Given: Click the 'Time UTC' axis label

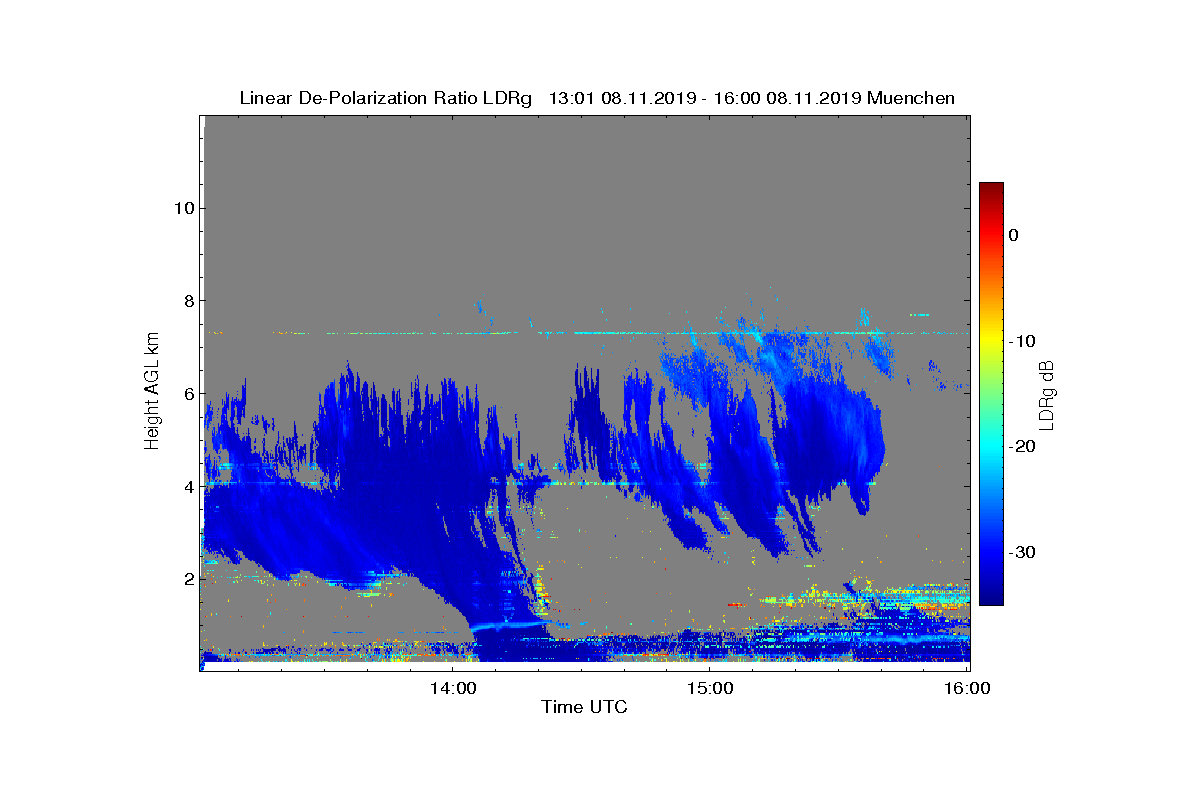Looking at the screenshot, I should coord(584,708).
